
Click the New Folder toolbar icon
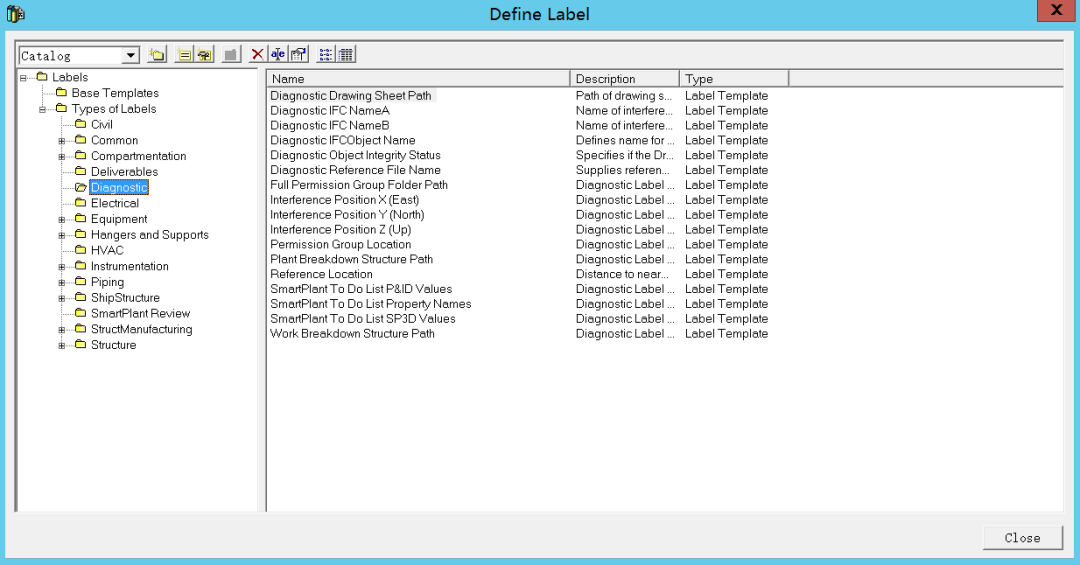pyautogui.click(x=157, y=54)
